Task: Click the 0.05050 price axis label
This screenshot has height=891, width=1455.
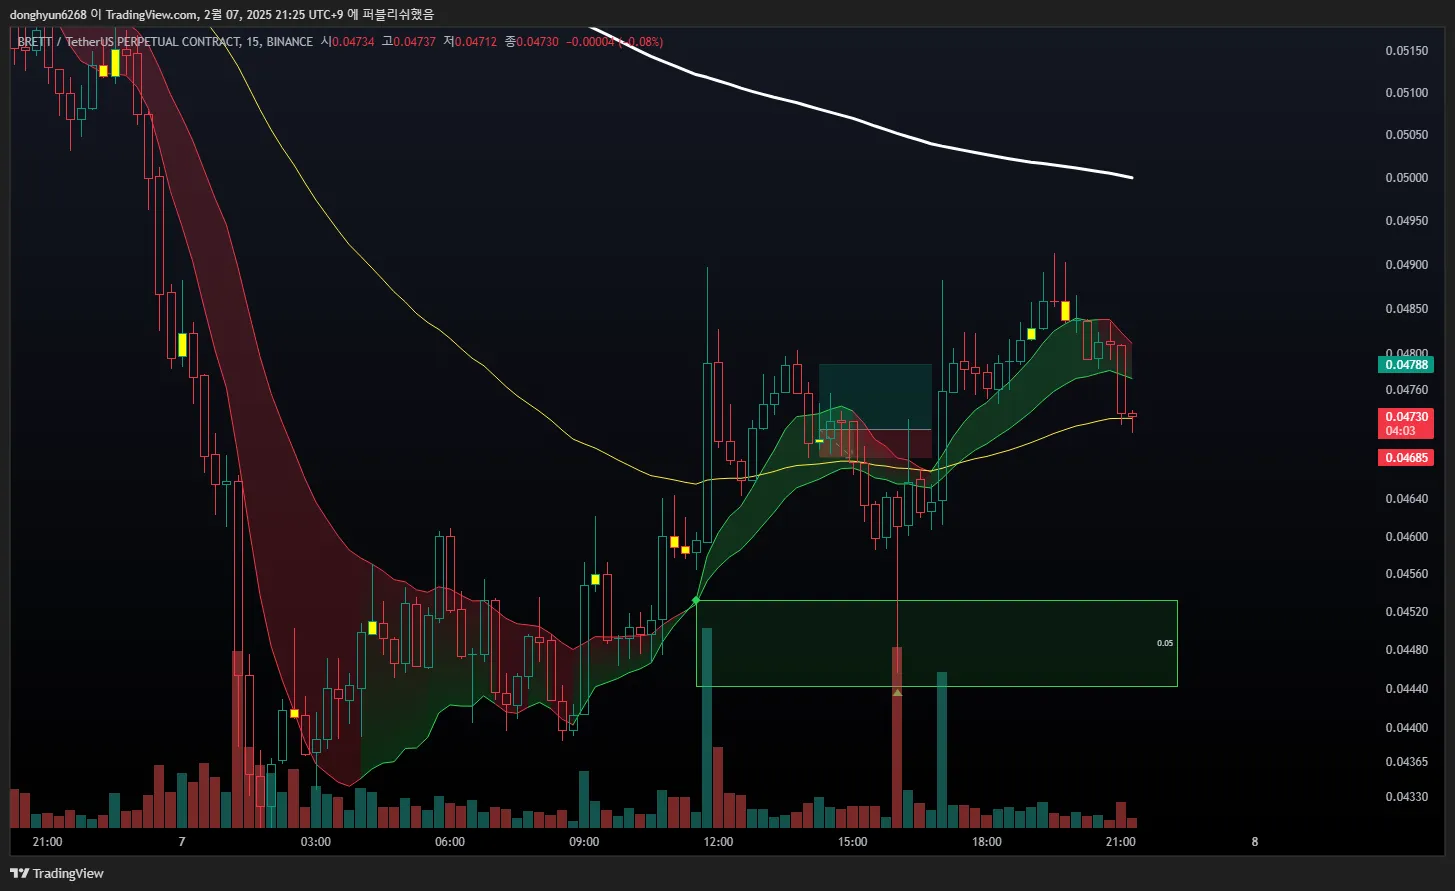Action: 1406,135
